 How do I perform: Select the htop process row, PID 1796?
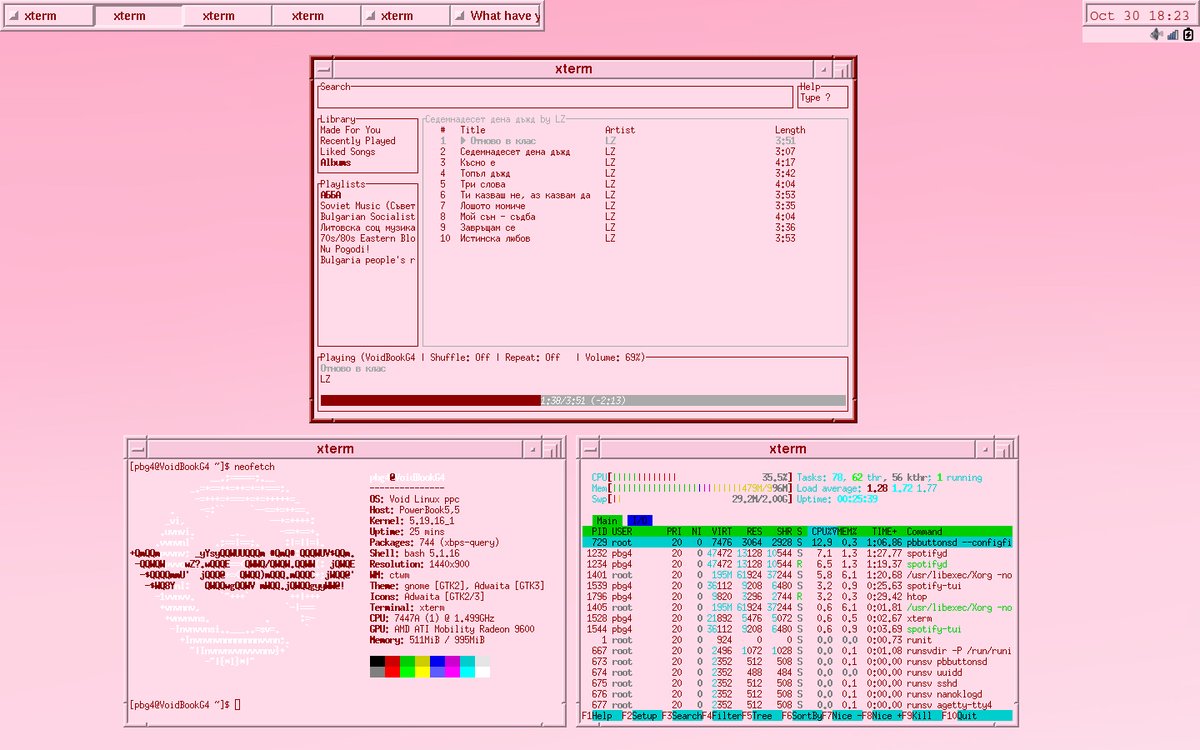pyautogui.click(x=797, y=597)
